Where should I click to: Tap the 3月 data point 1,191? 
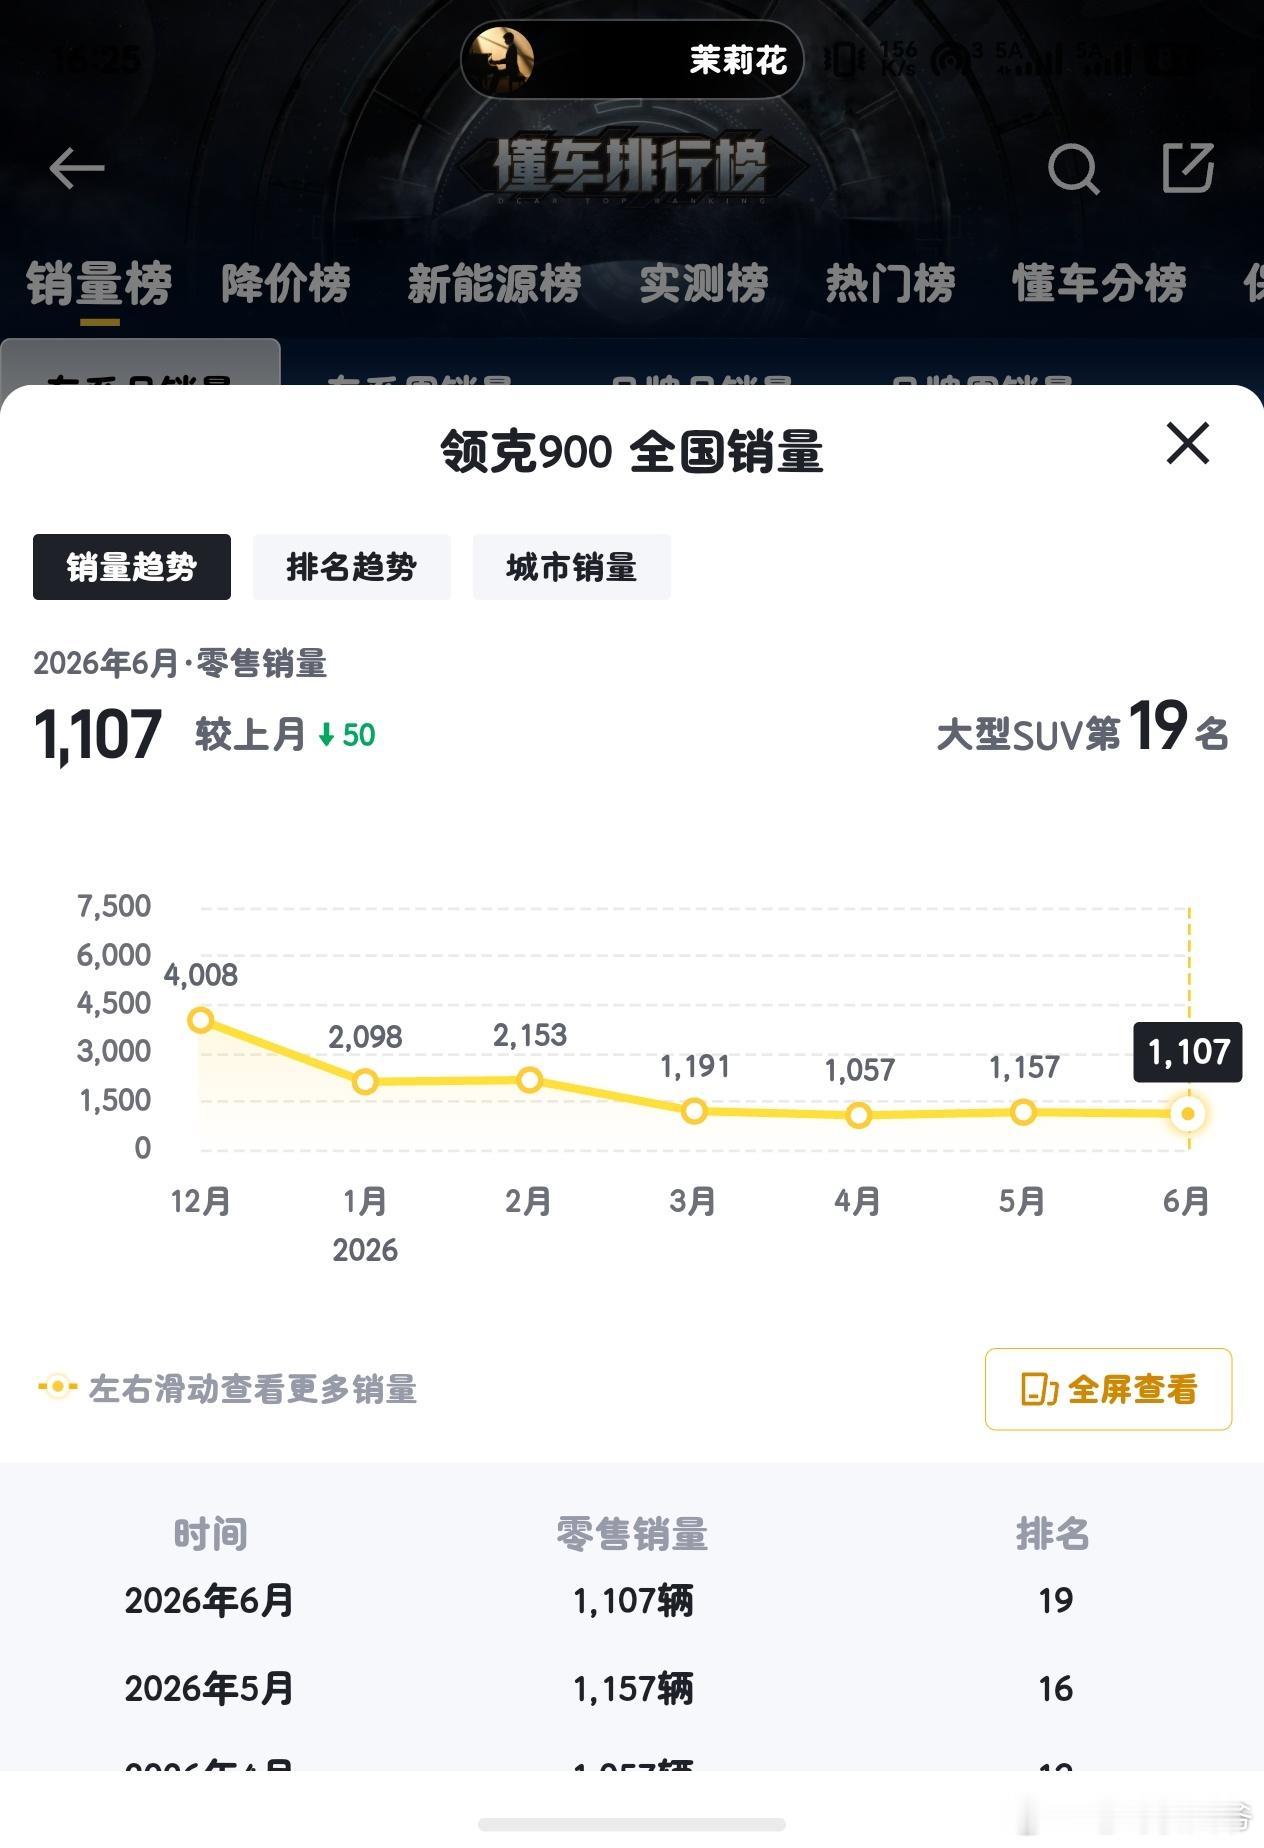coord(694,1111)
